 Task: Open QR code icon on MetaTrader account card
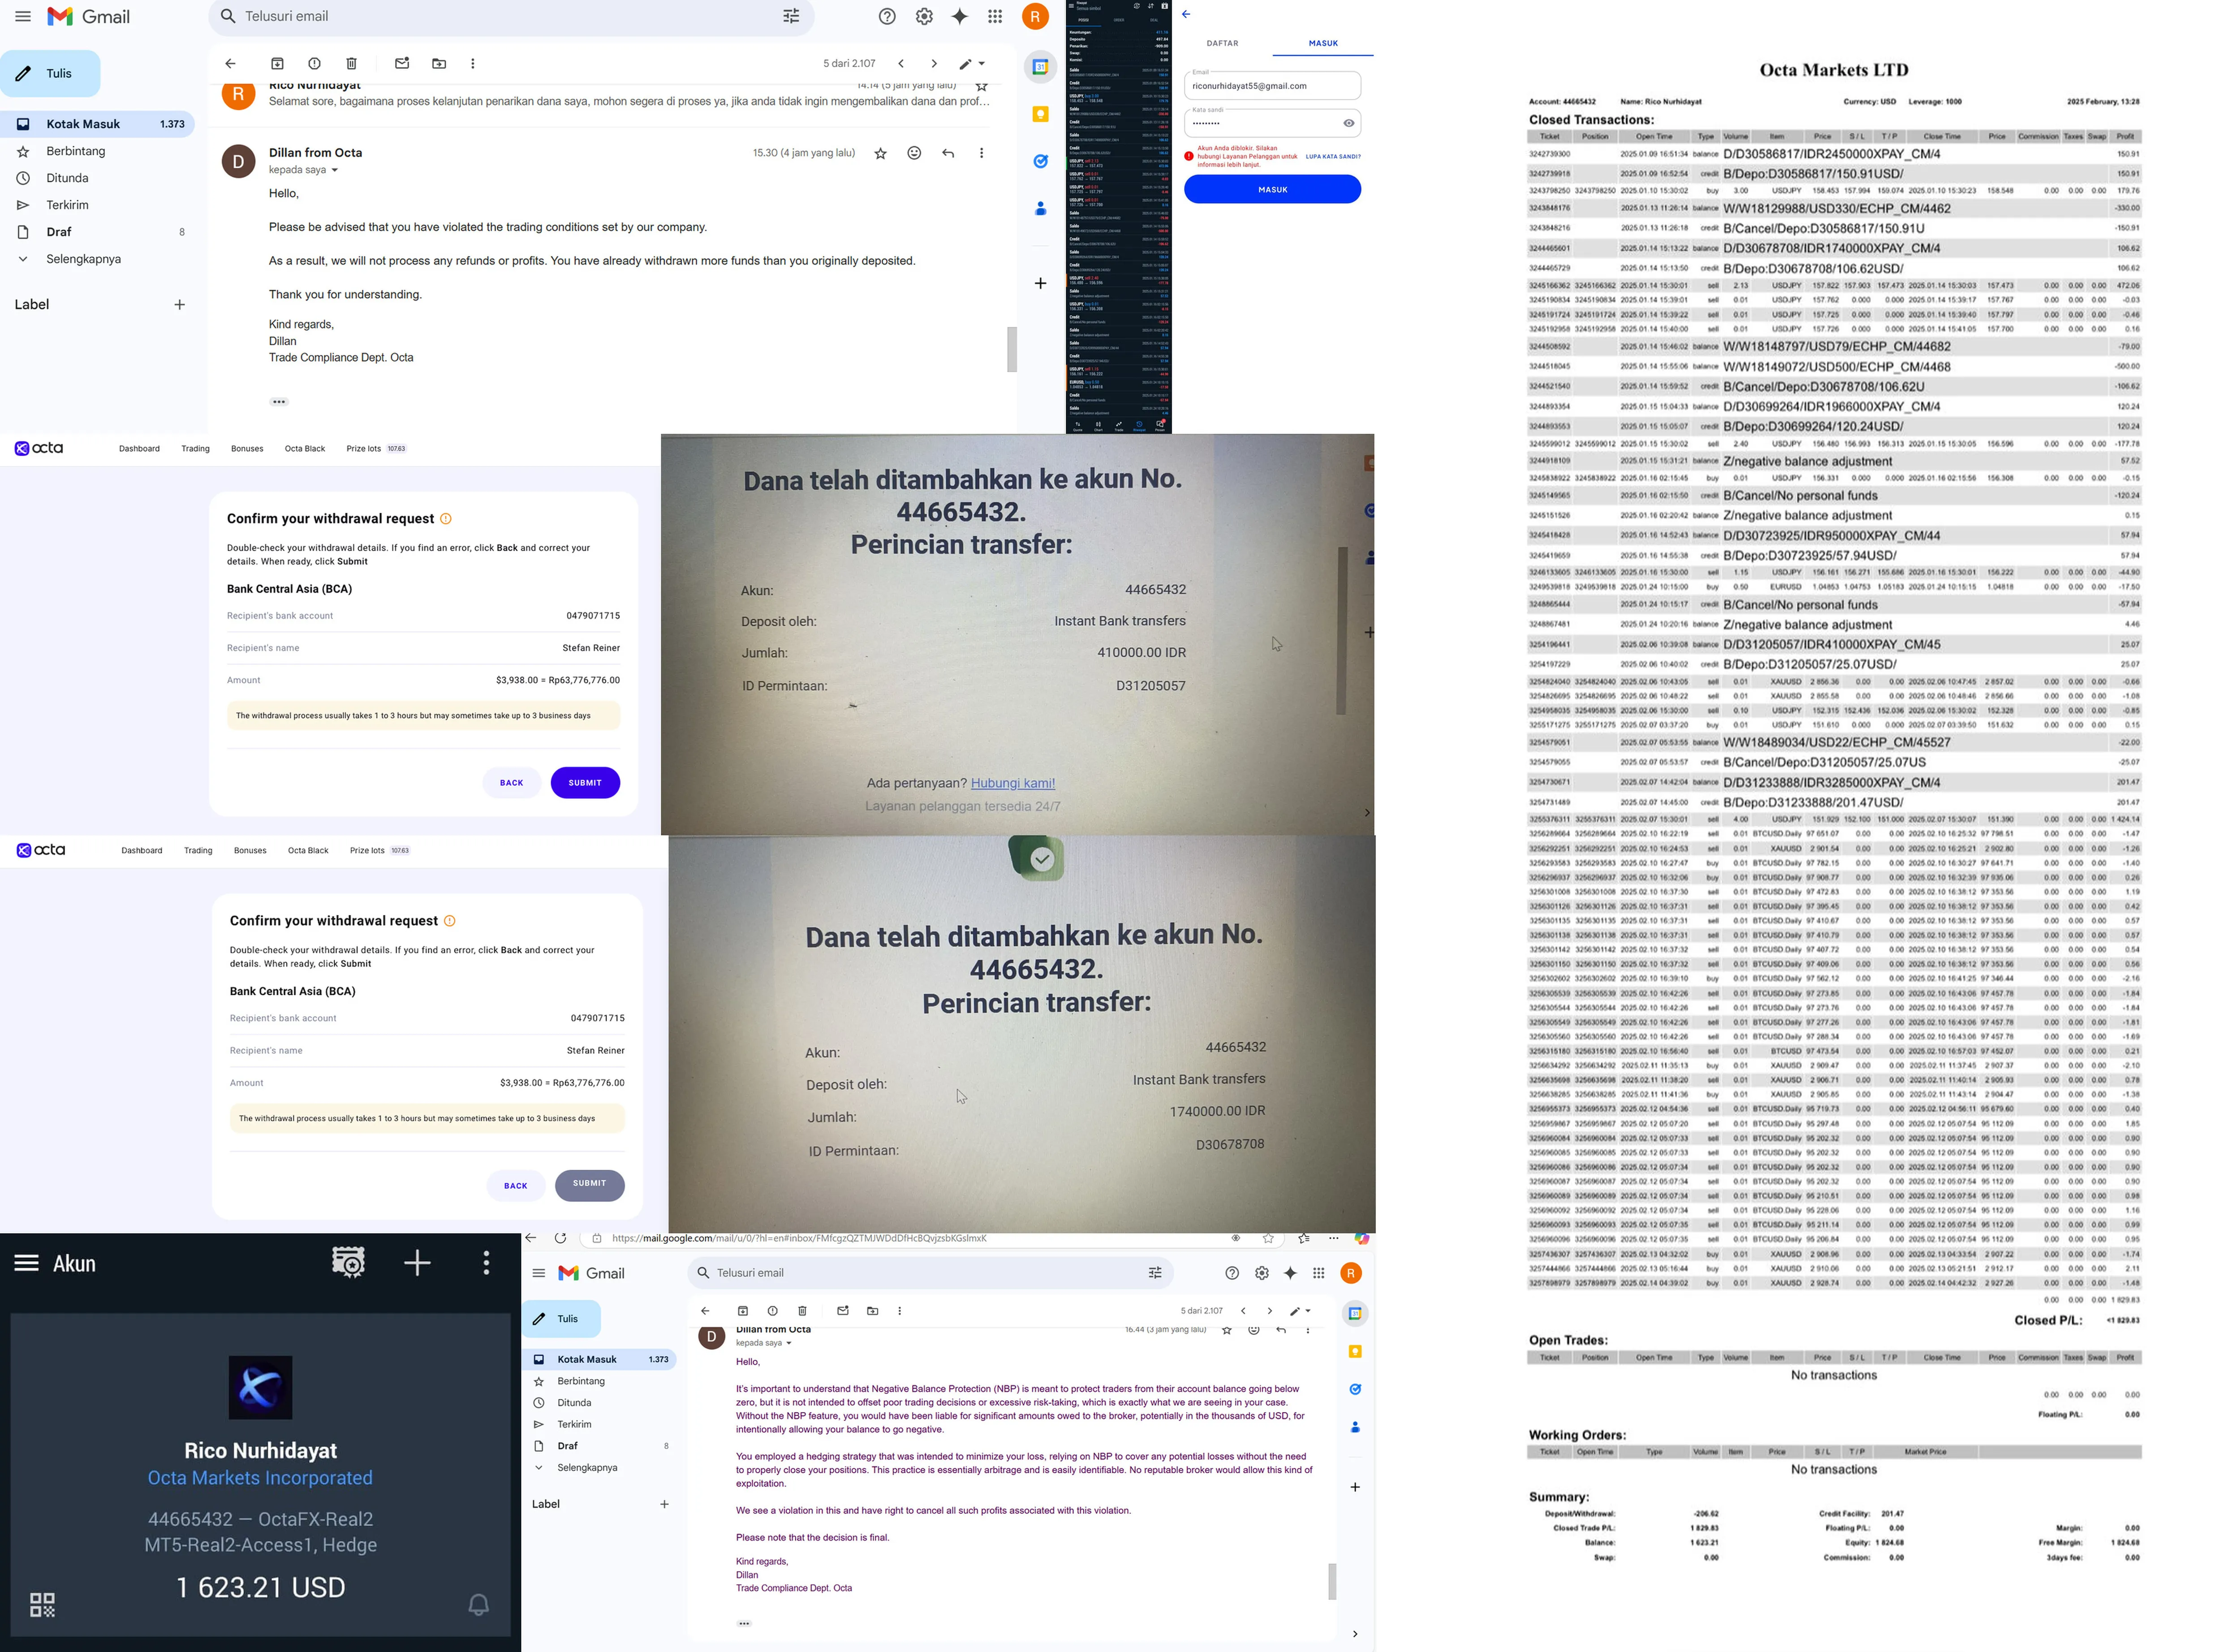pyautogui.click(x=43, y=1605)
